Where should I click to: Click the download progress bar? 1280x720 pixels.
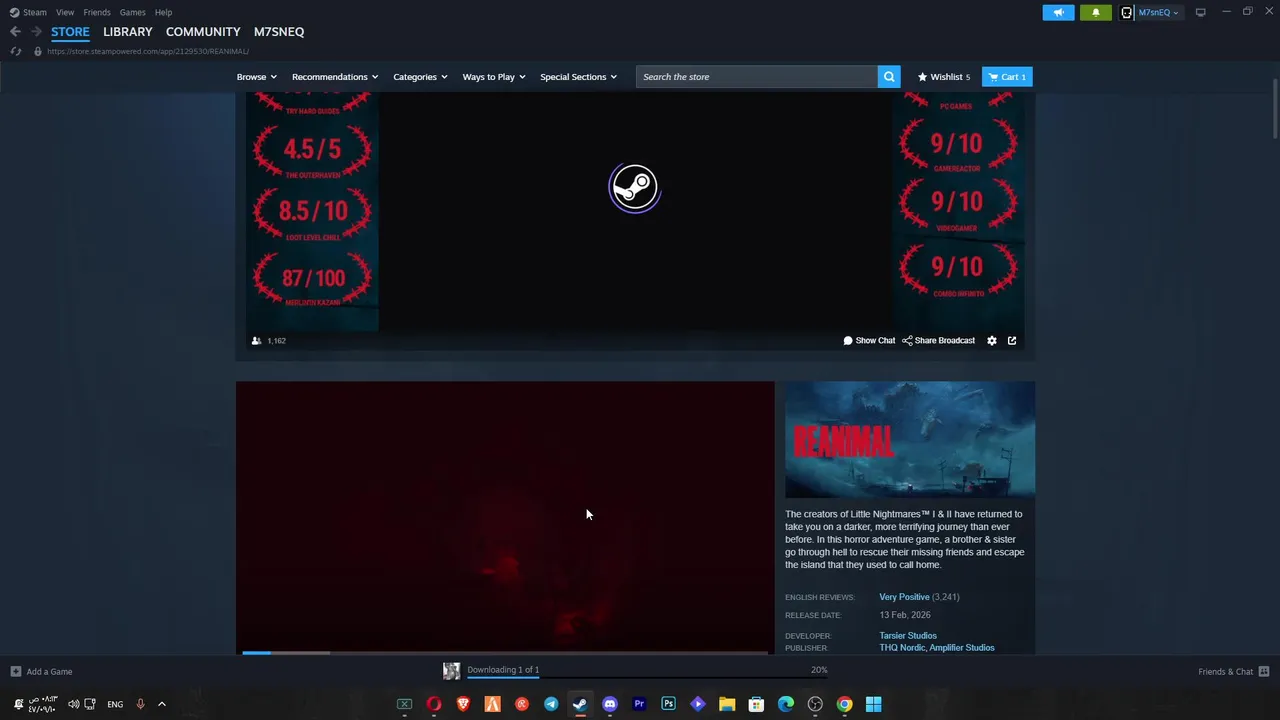[x=647, y=677]
